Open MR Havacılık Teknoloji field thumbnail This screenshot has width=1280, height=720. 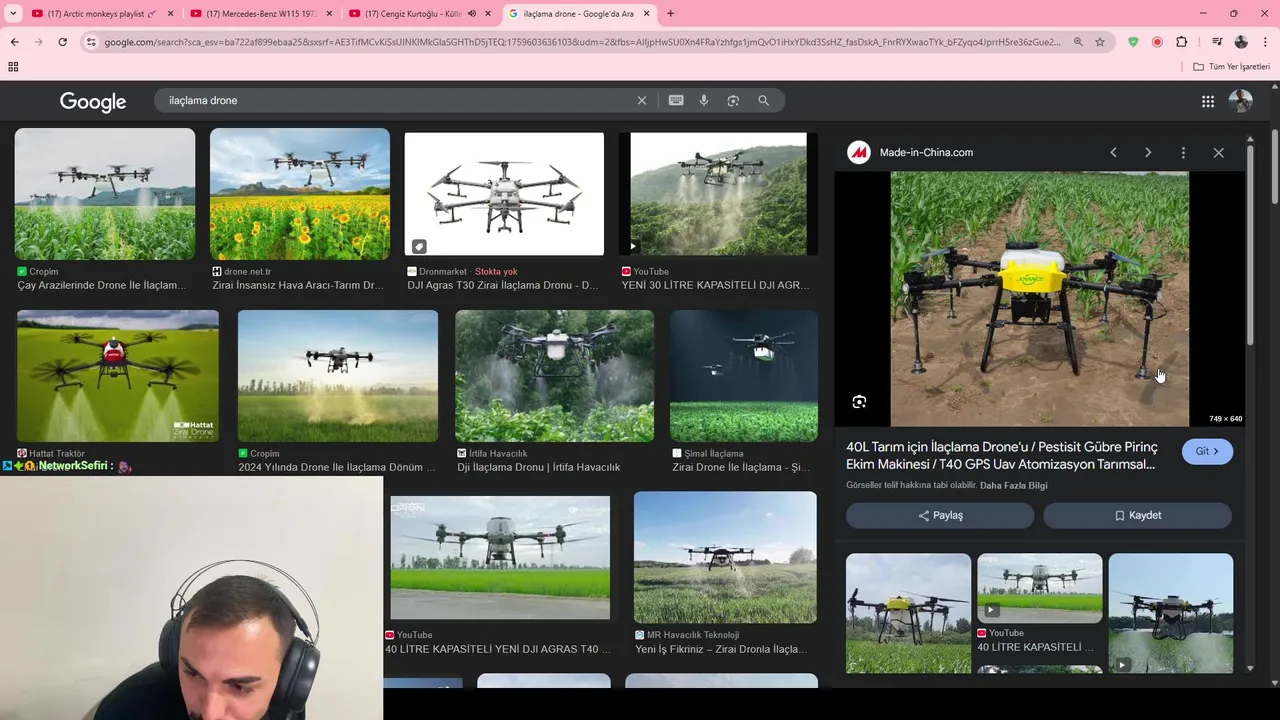[725, 557]
